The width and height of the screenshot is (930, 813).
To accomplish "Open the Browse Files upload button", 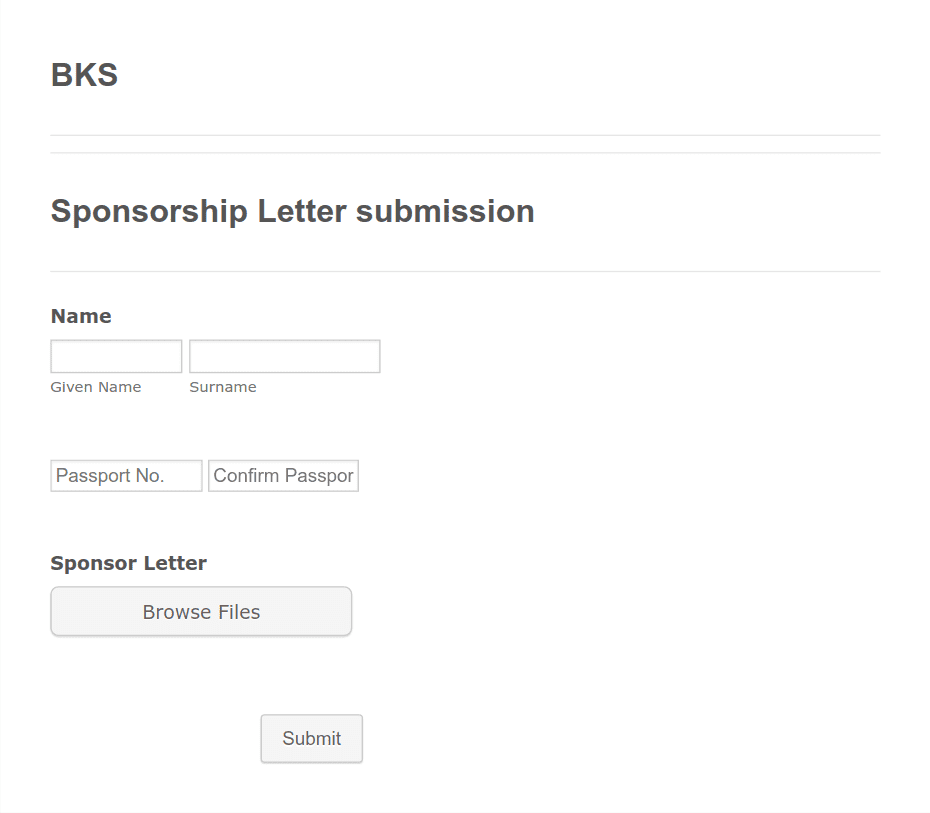I will tap(201, 612).
